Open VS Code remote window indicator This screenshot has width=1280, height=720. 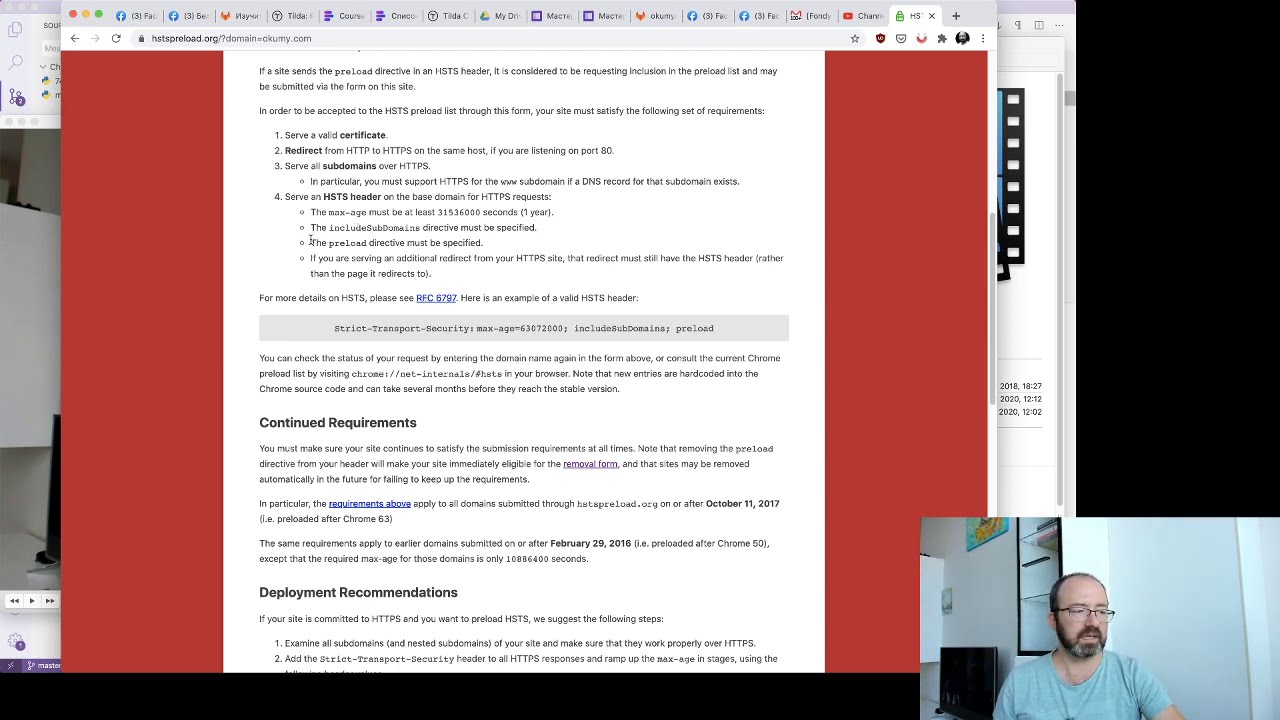coord(10,666)
